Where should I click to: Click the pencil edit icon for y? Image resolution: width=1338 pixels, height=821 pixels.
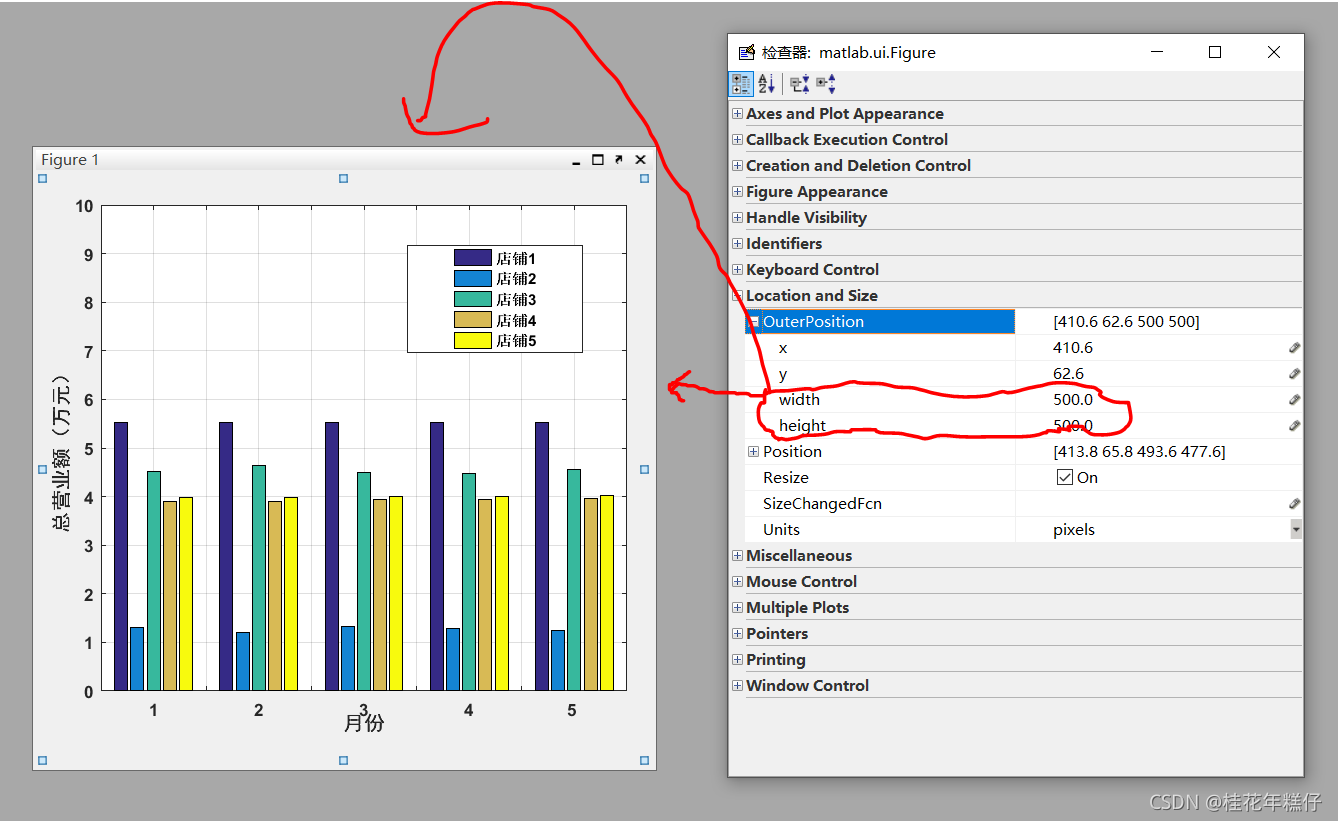(x=1294, y=374)
